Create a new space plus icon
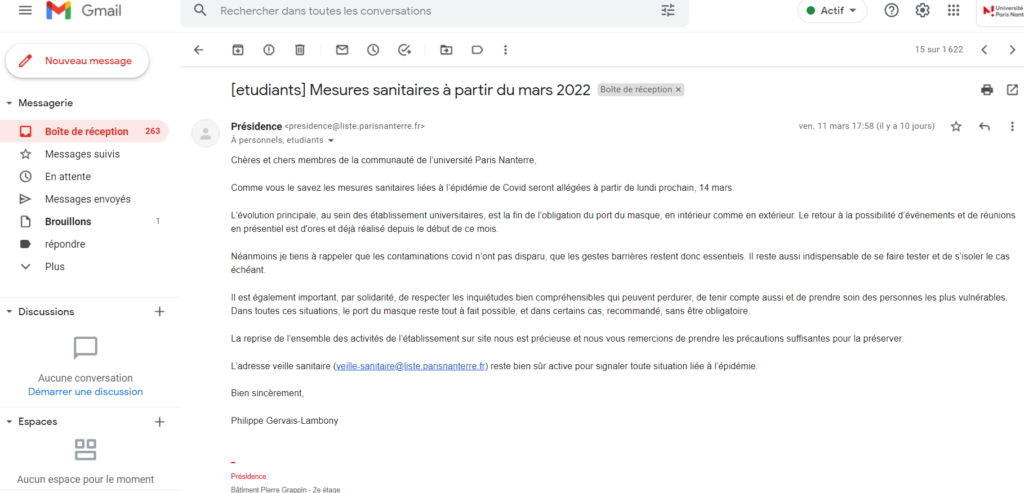The image size is (1024, 493). coord(159,422)
